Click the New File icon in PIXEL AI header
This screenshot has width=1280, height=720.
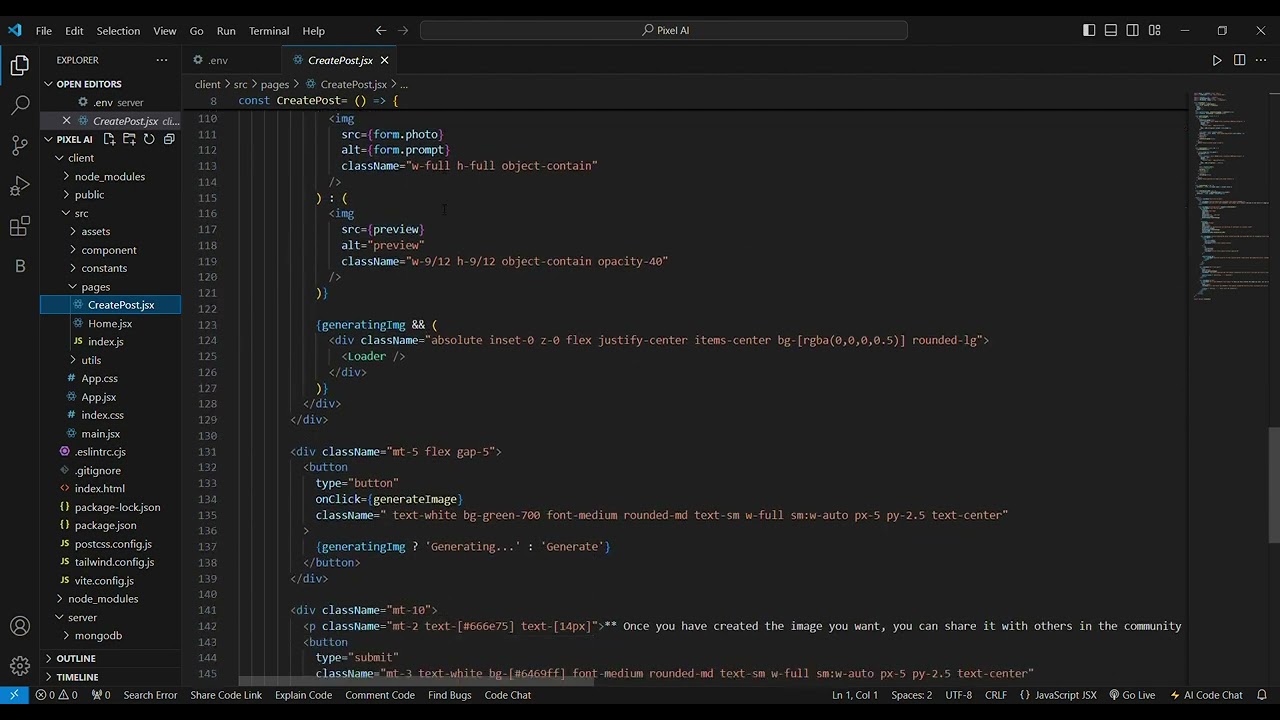click(109, 139)
